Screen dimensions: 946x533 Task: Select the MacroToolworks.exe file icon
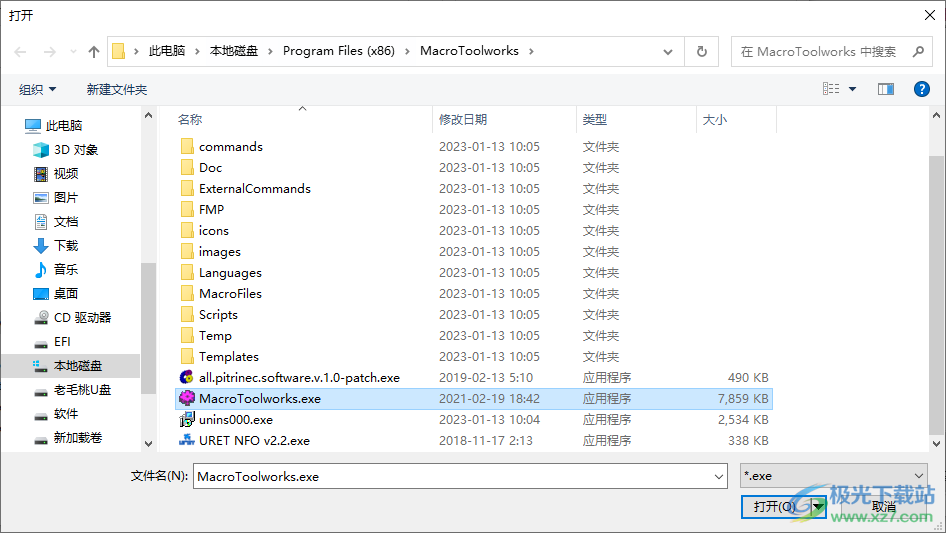tap(187, 398)
